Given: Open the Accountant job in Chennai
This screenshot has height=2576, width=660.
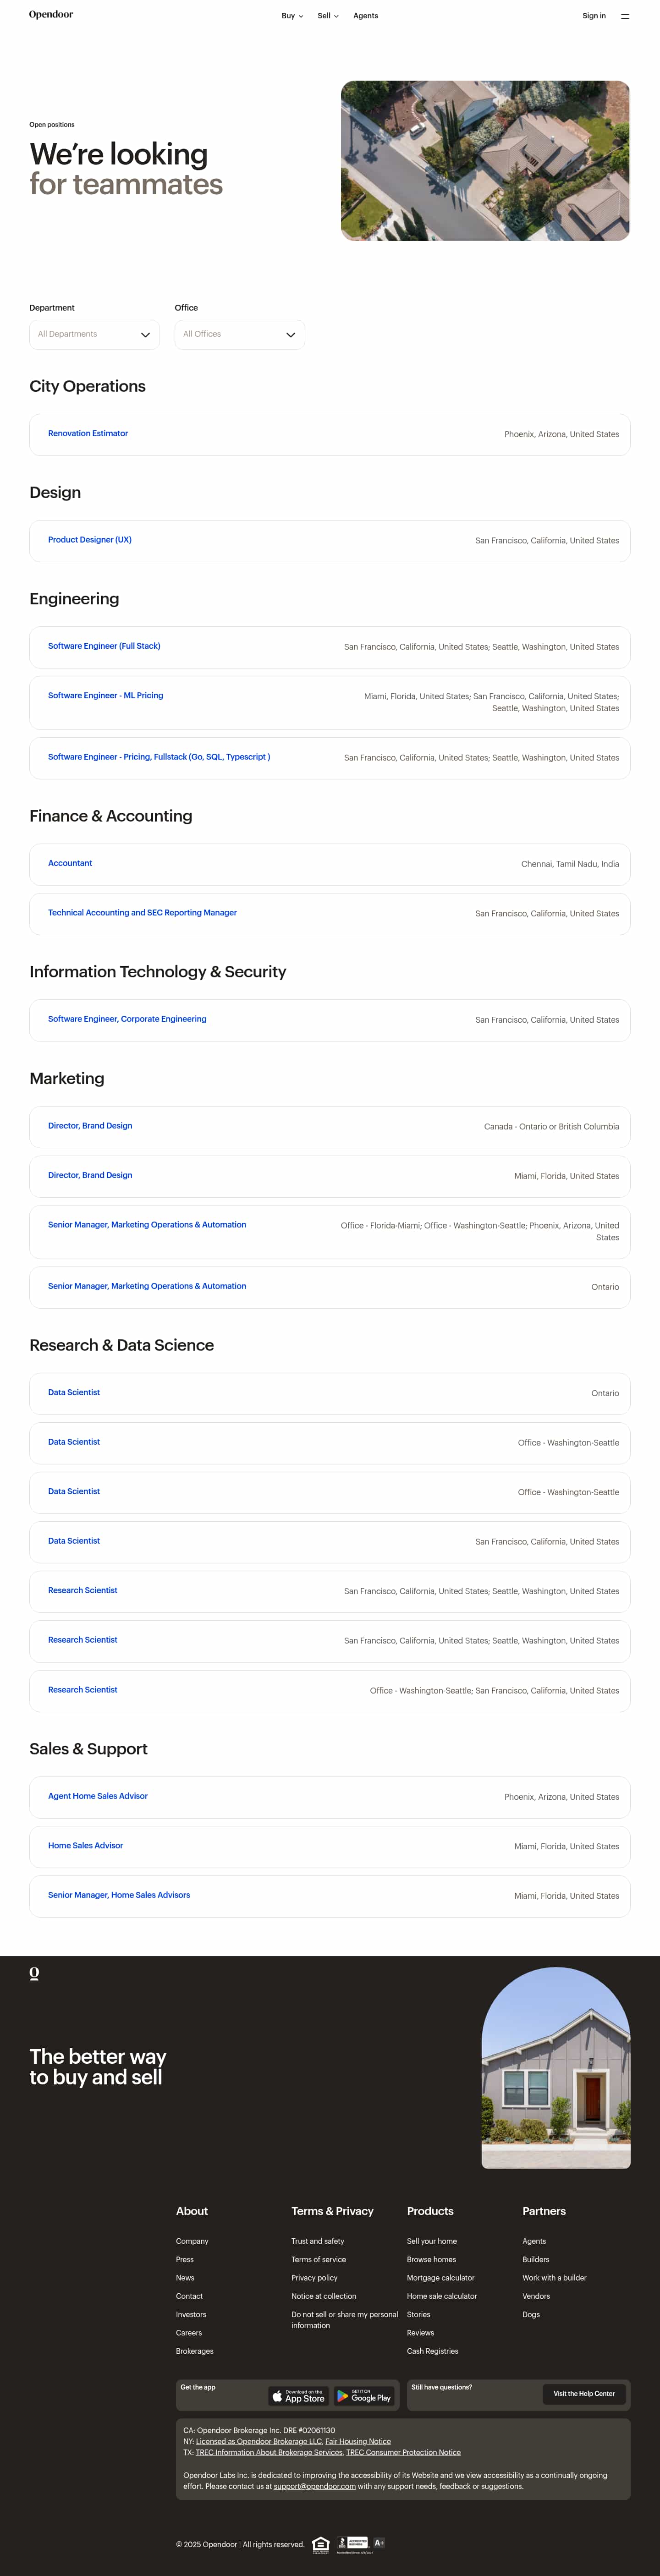Looking at the screenshot, I should click(x=70, y=863).
